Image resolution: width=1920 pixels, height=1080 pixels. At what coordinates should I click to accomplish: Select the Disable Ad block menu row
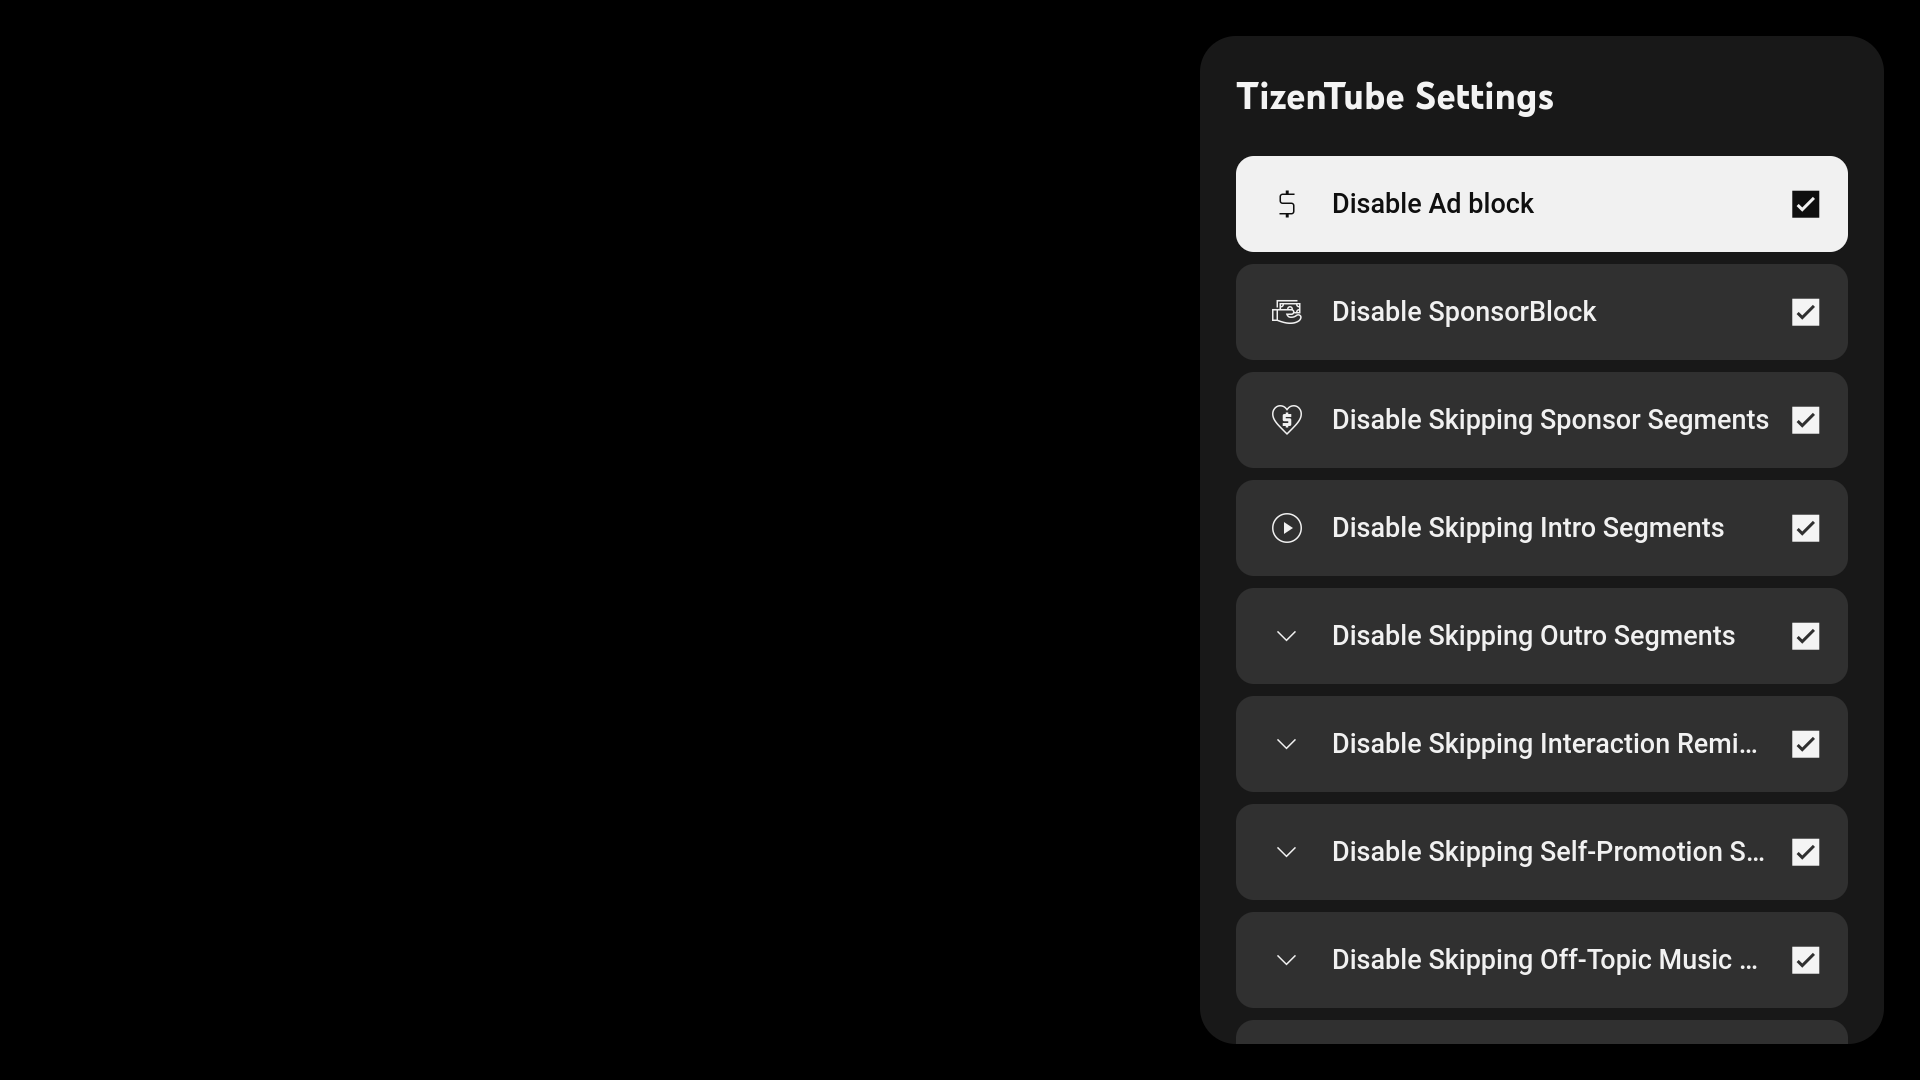point(1541,204)
